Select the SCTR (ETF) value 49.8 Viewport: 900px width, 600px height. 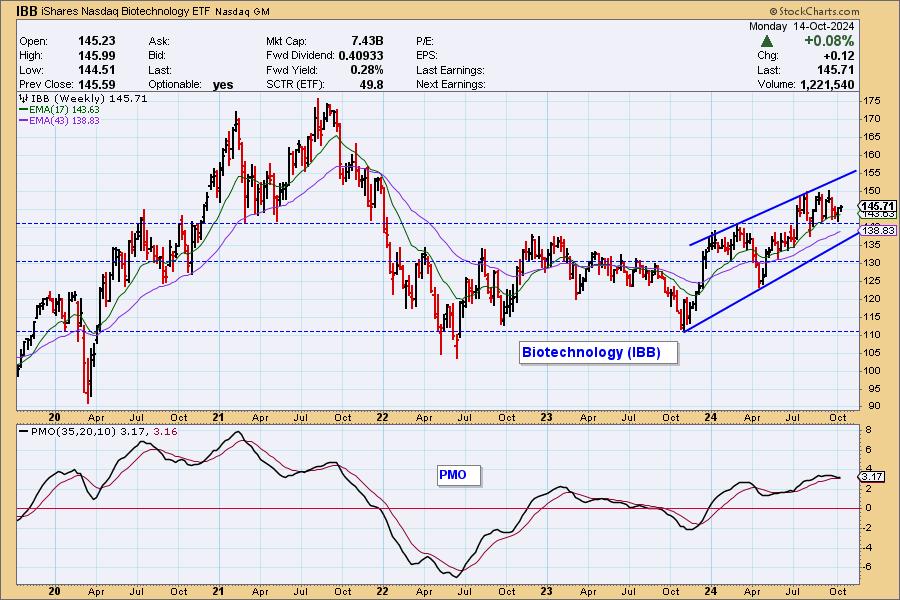click(372, 84)
